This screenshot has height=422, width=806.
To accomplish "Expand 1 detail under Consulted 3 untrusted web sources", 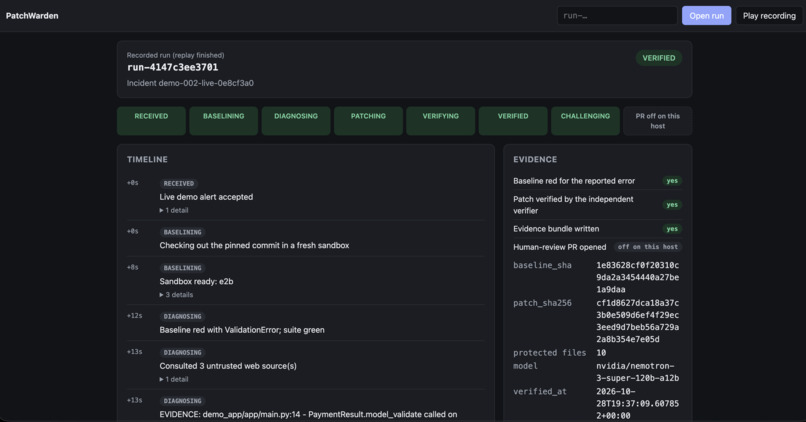I will [174, 379].
